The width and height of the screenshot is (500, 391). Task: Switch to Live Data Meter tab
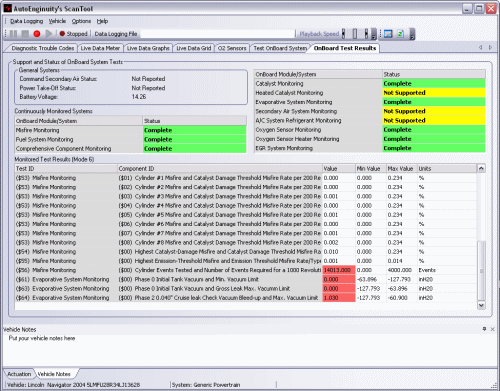[x=100, y=48]
